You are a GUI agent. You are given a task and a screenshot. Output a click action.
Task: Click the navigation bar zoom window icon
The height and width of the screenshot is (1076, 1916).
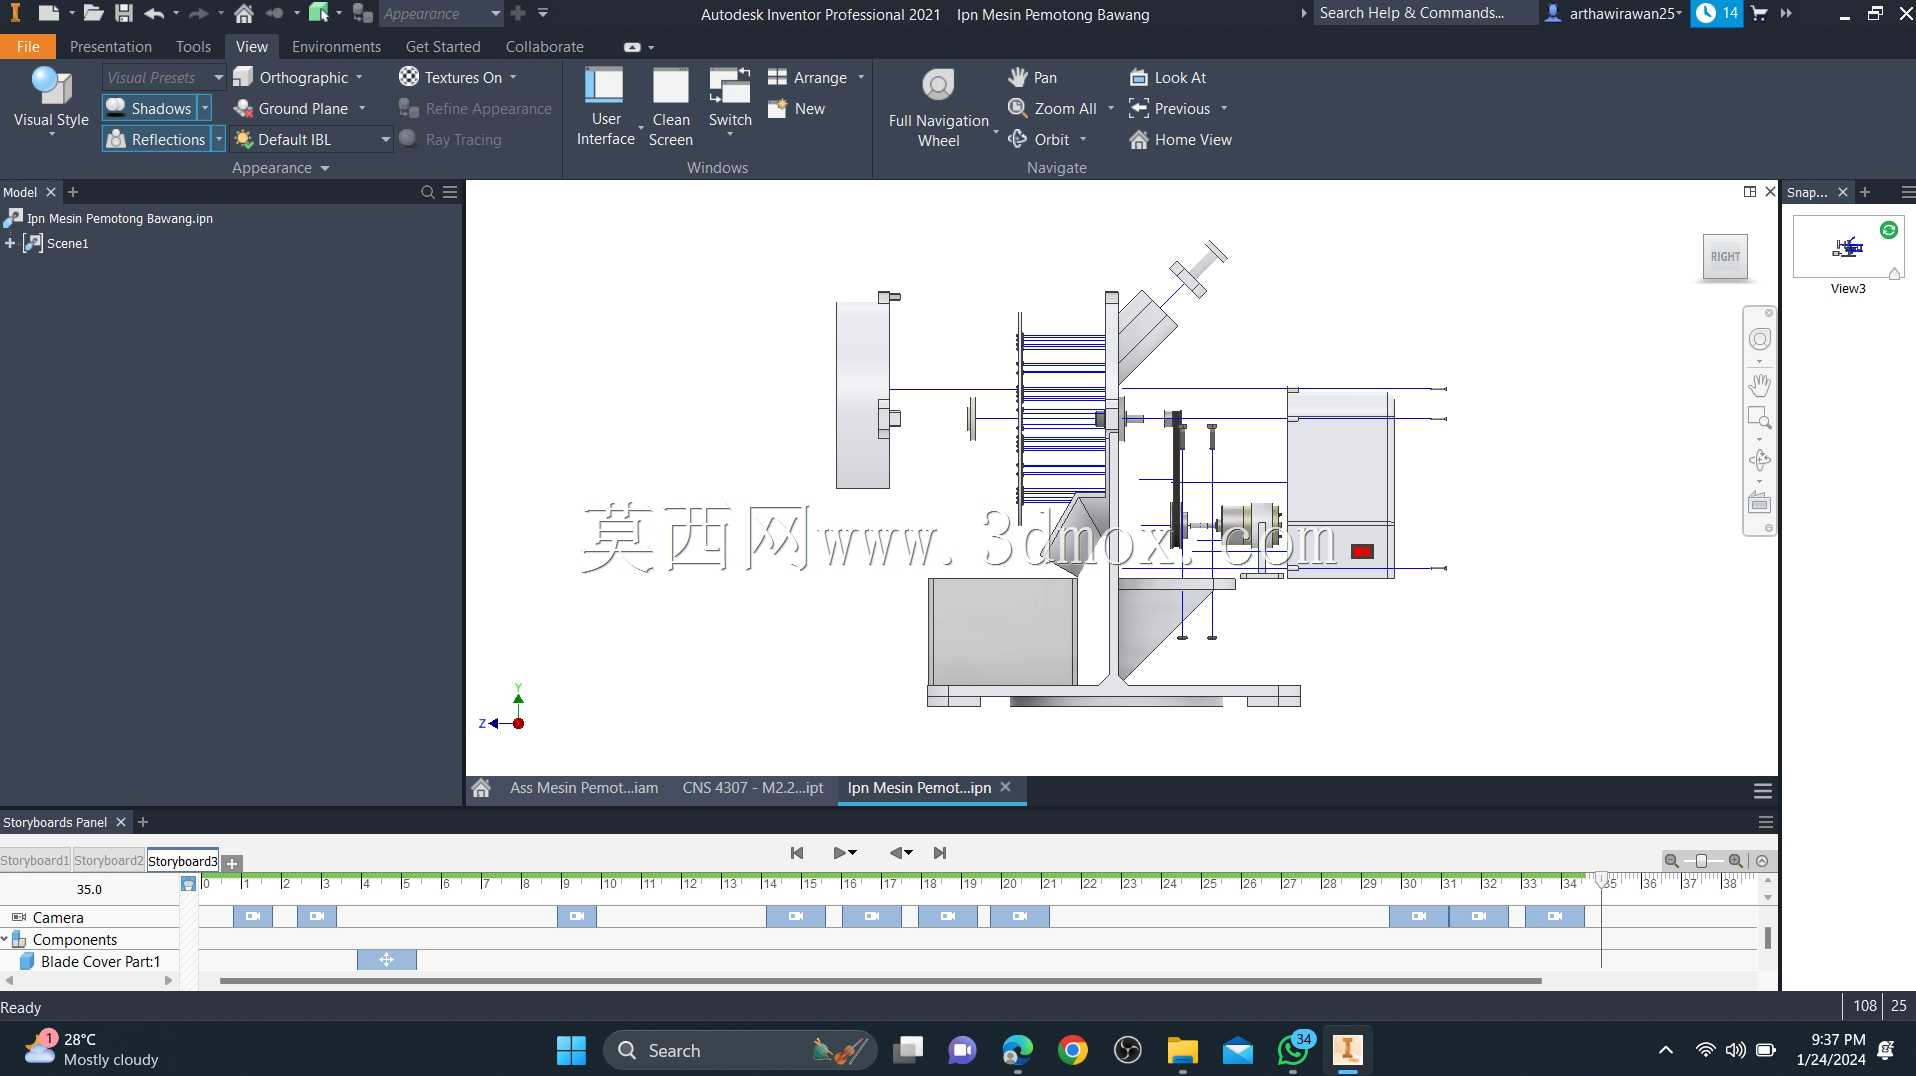(1759, 418)
